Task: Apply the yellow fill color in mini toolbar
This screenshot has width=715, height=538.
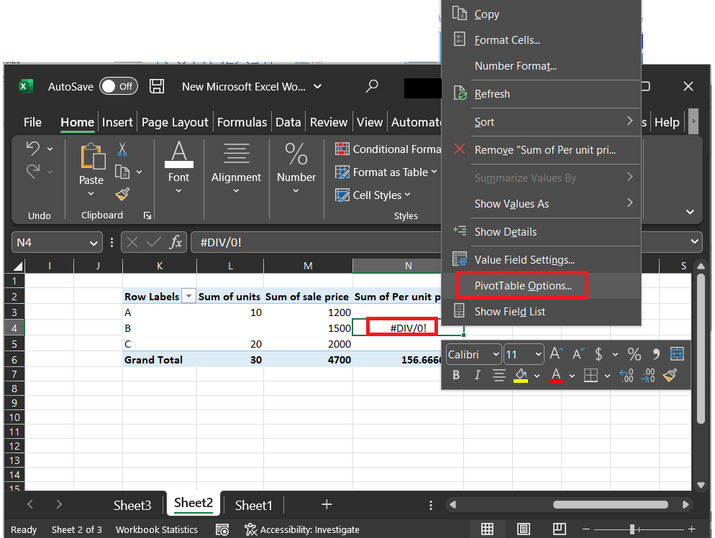Action: (x=520, y=375)
